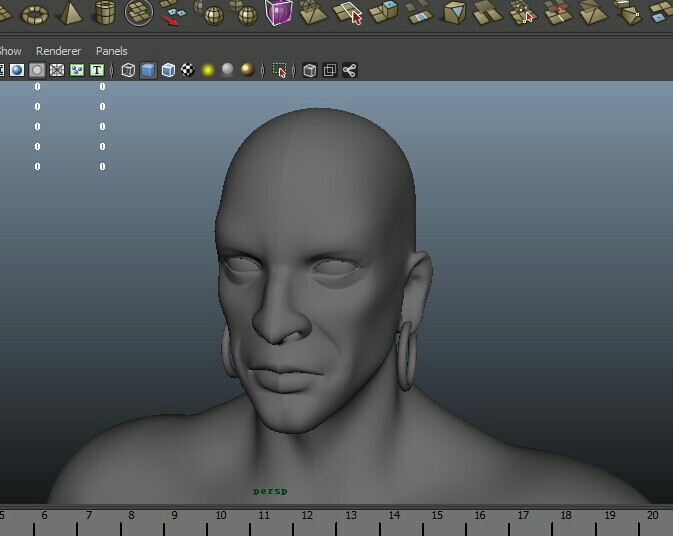Click the polygon torus shelf icon

click(36, 14)
